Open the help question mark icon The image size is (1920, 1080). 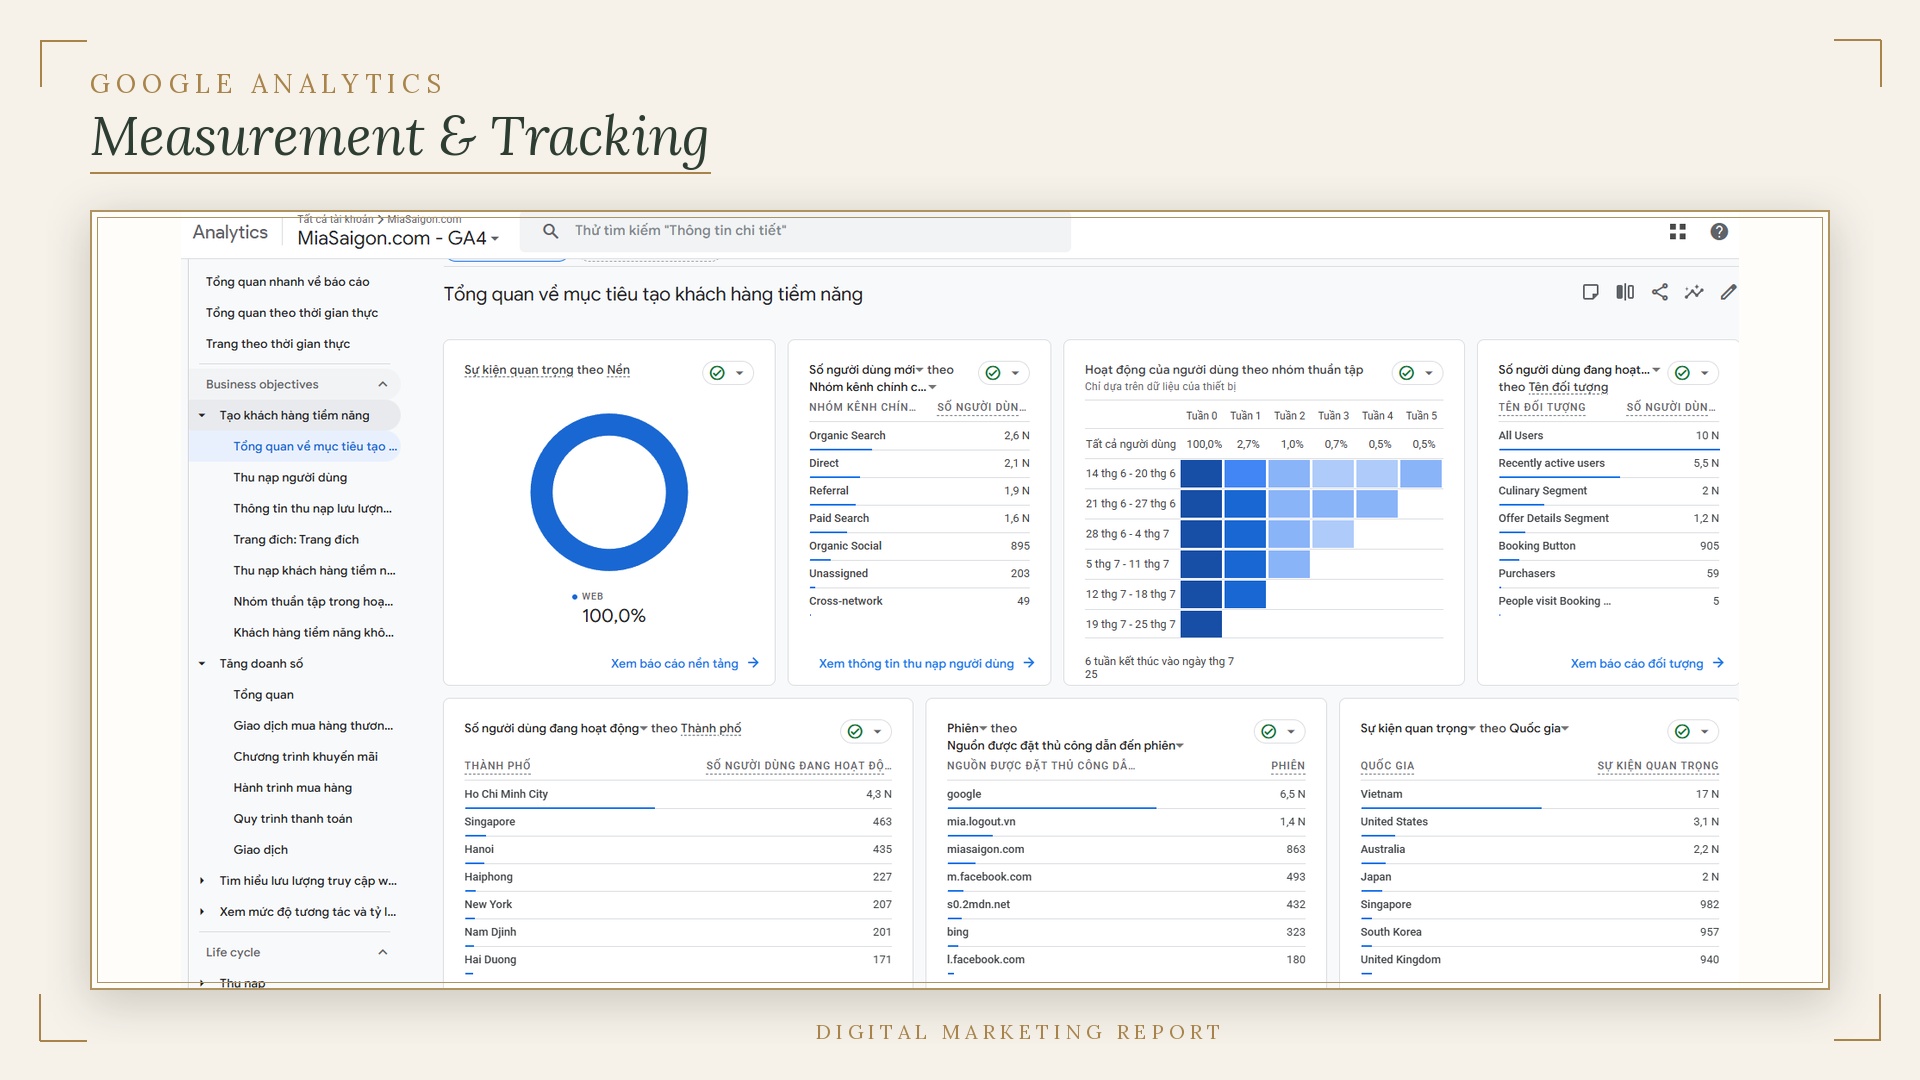(x=1719, y=232)
